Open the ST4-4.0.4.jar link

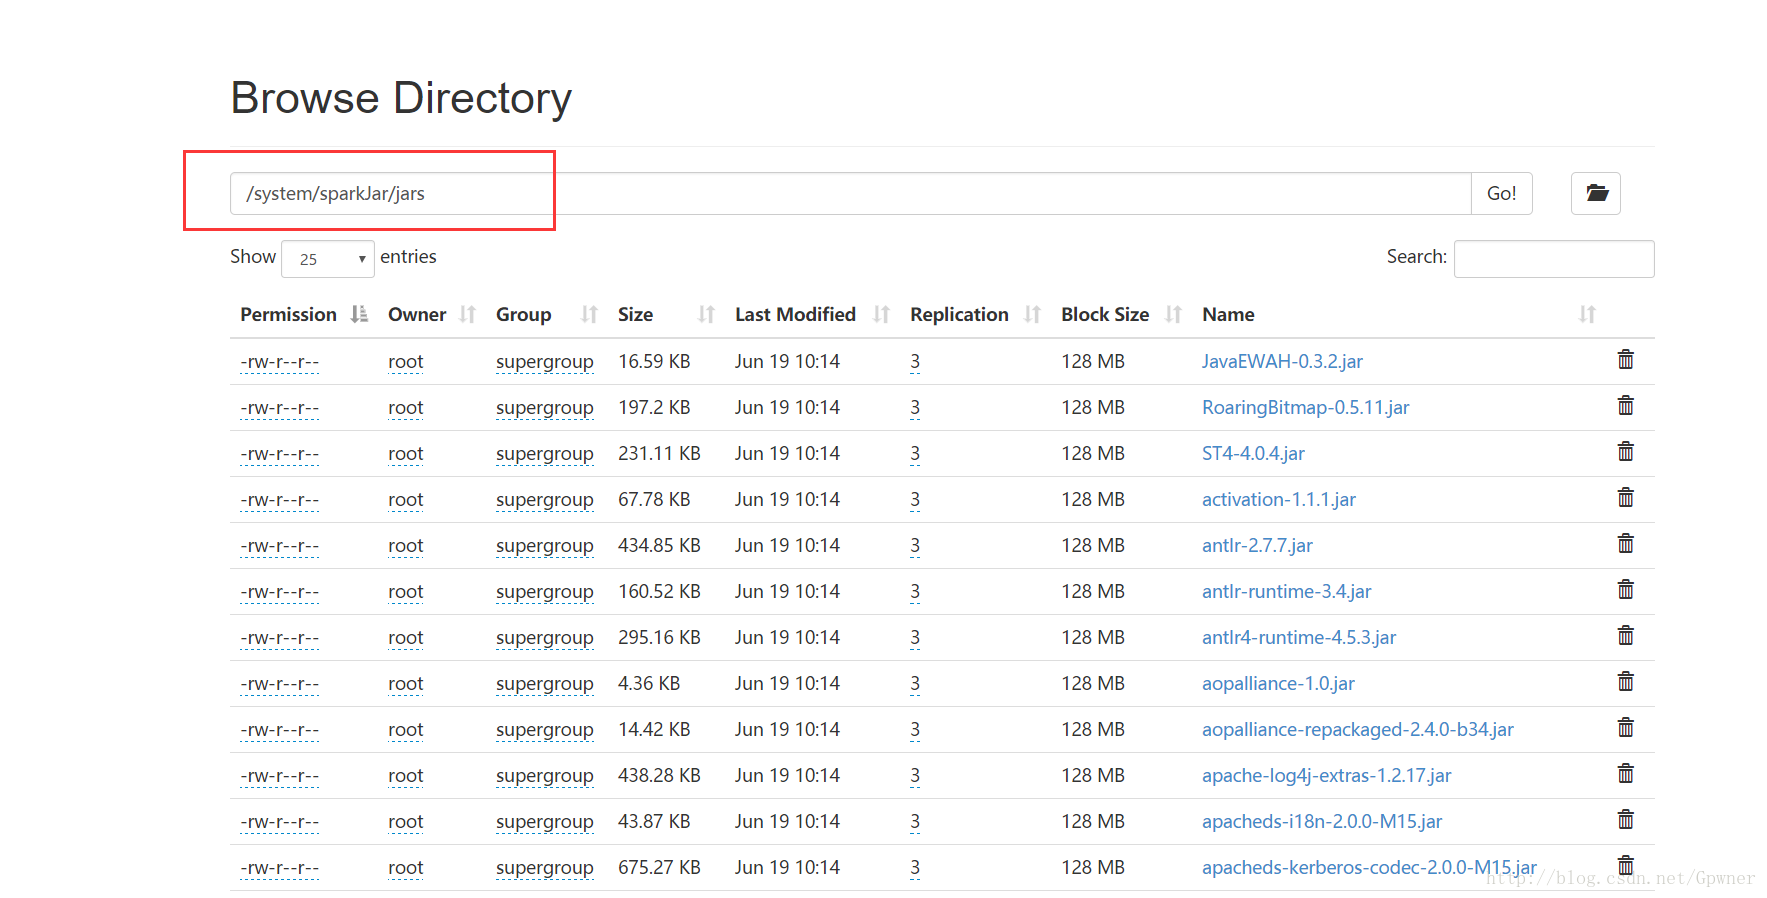pos(1253,453)
